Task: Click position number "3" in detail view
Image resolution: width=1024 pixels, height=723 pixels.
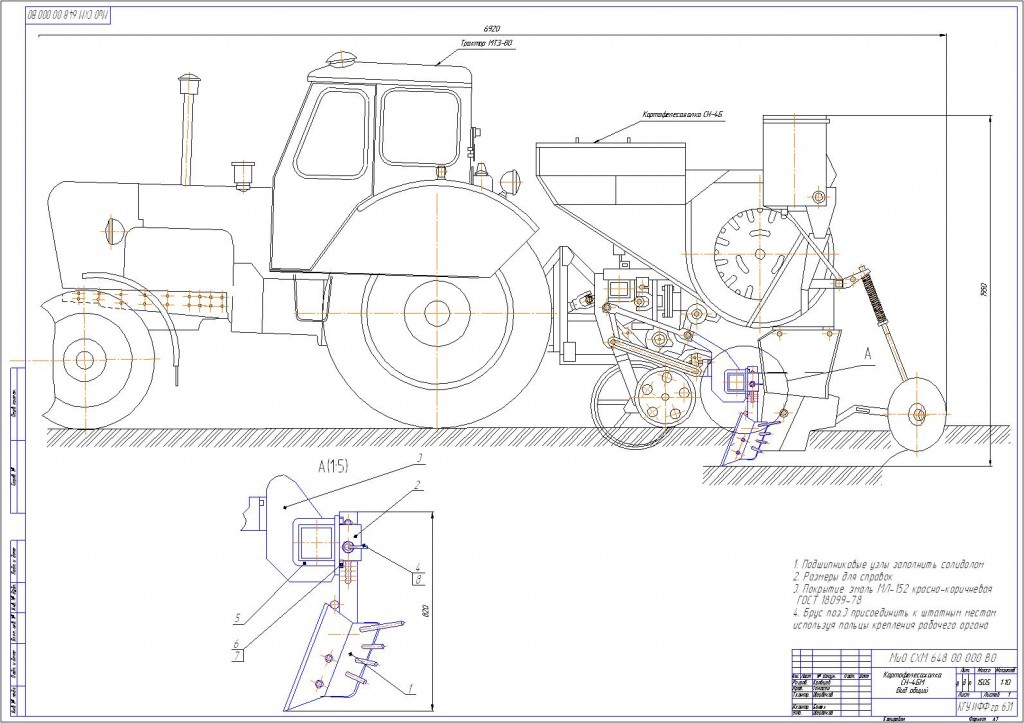Action: [422, 458]
